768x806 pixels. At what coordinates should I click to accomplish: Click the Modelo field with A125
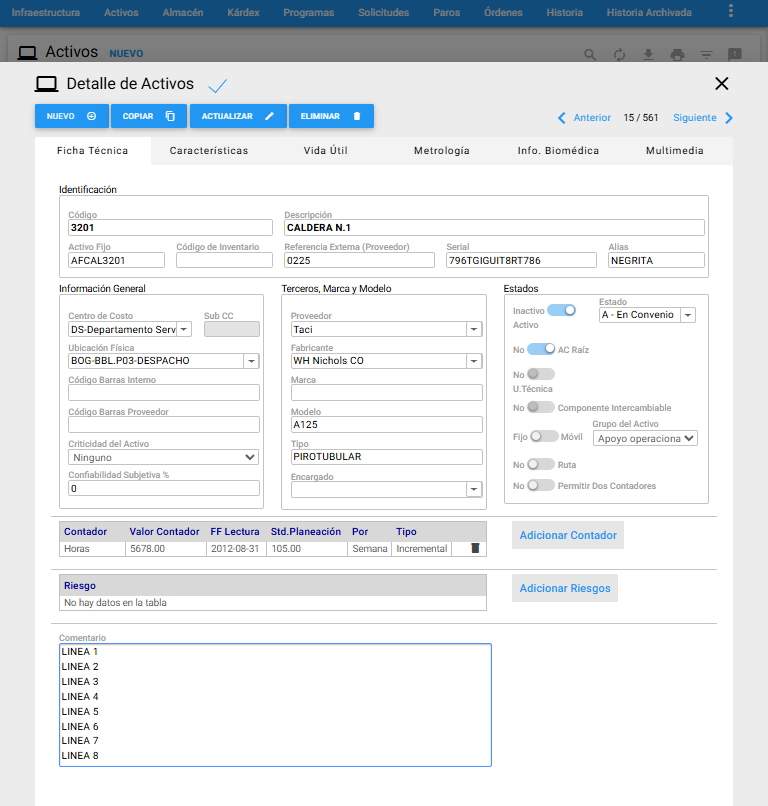click(x=387, y=425)
